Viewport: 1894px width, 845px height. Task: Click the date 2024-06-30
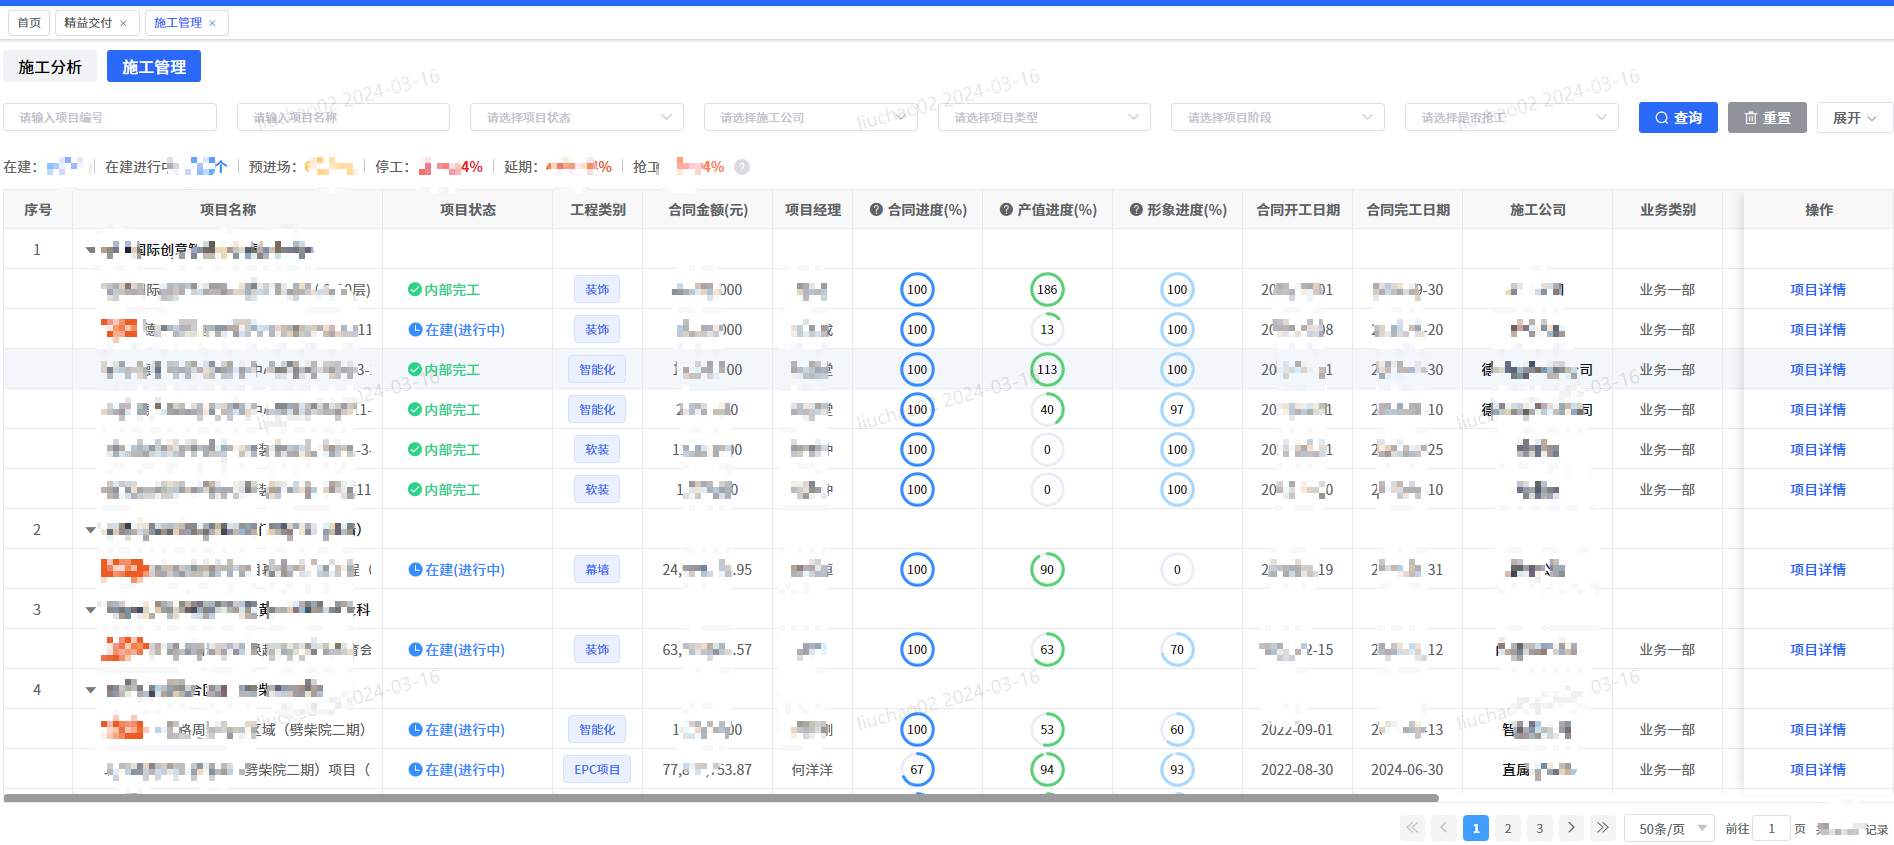click(x=1407, y=769)
